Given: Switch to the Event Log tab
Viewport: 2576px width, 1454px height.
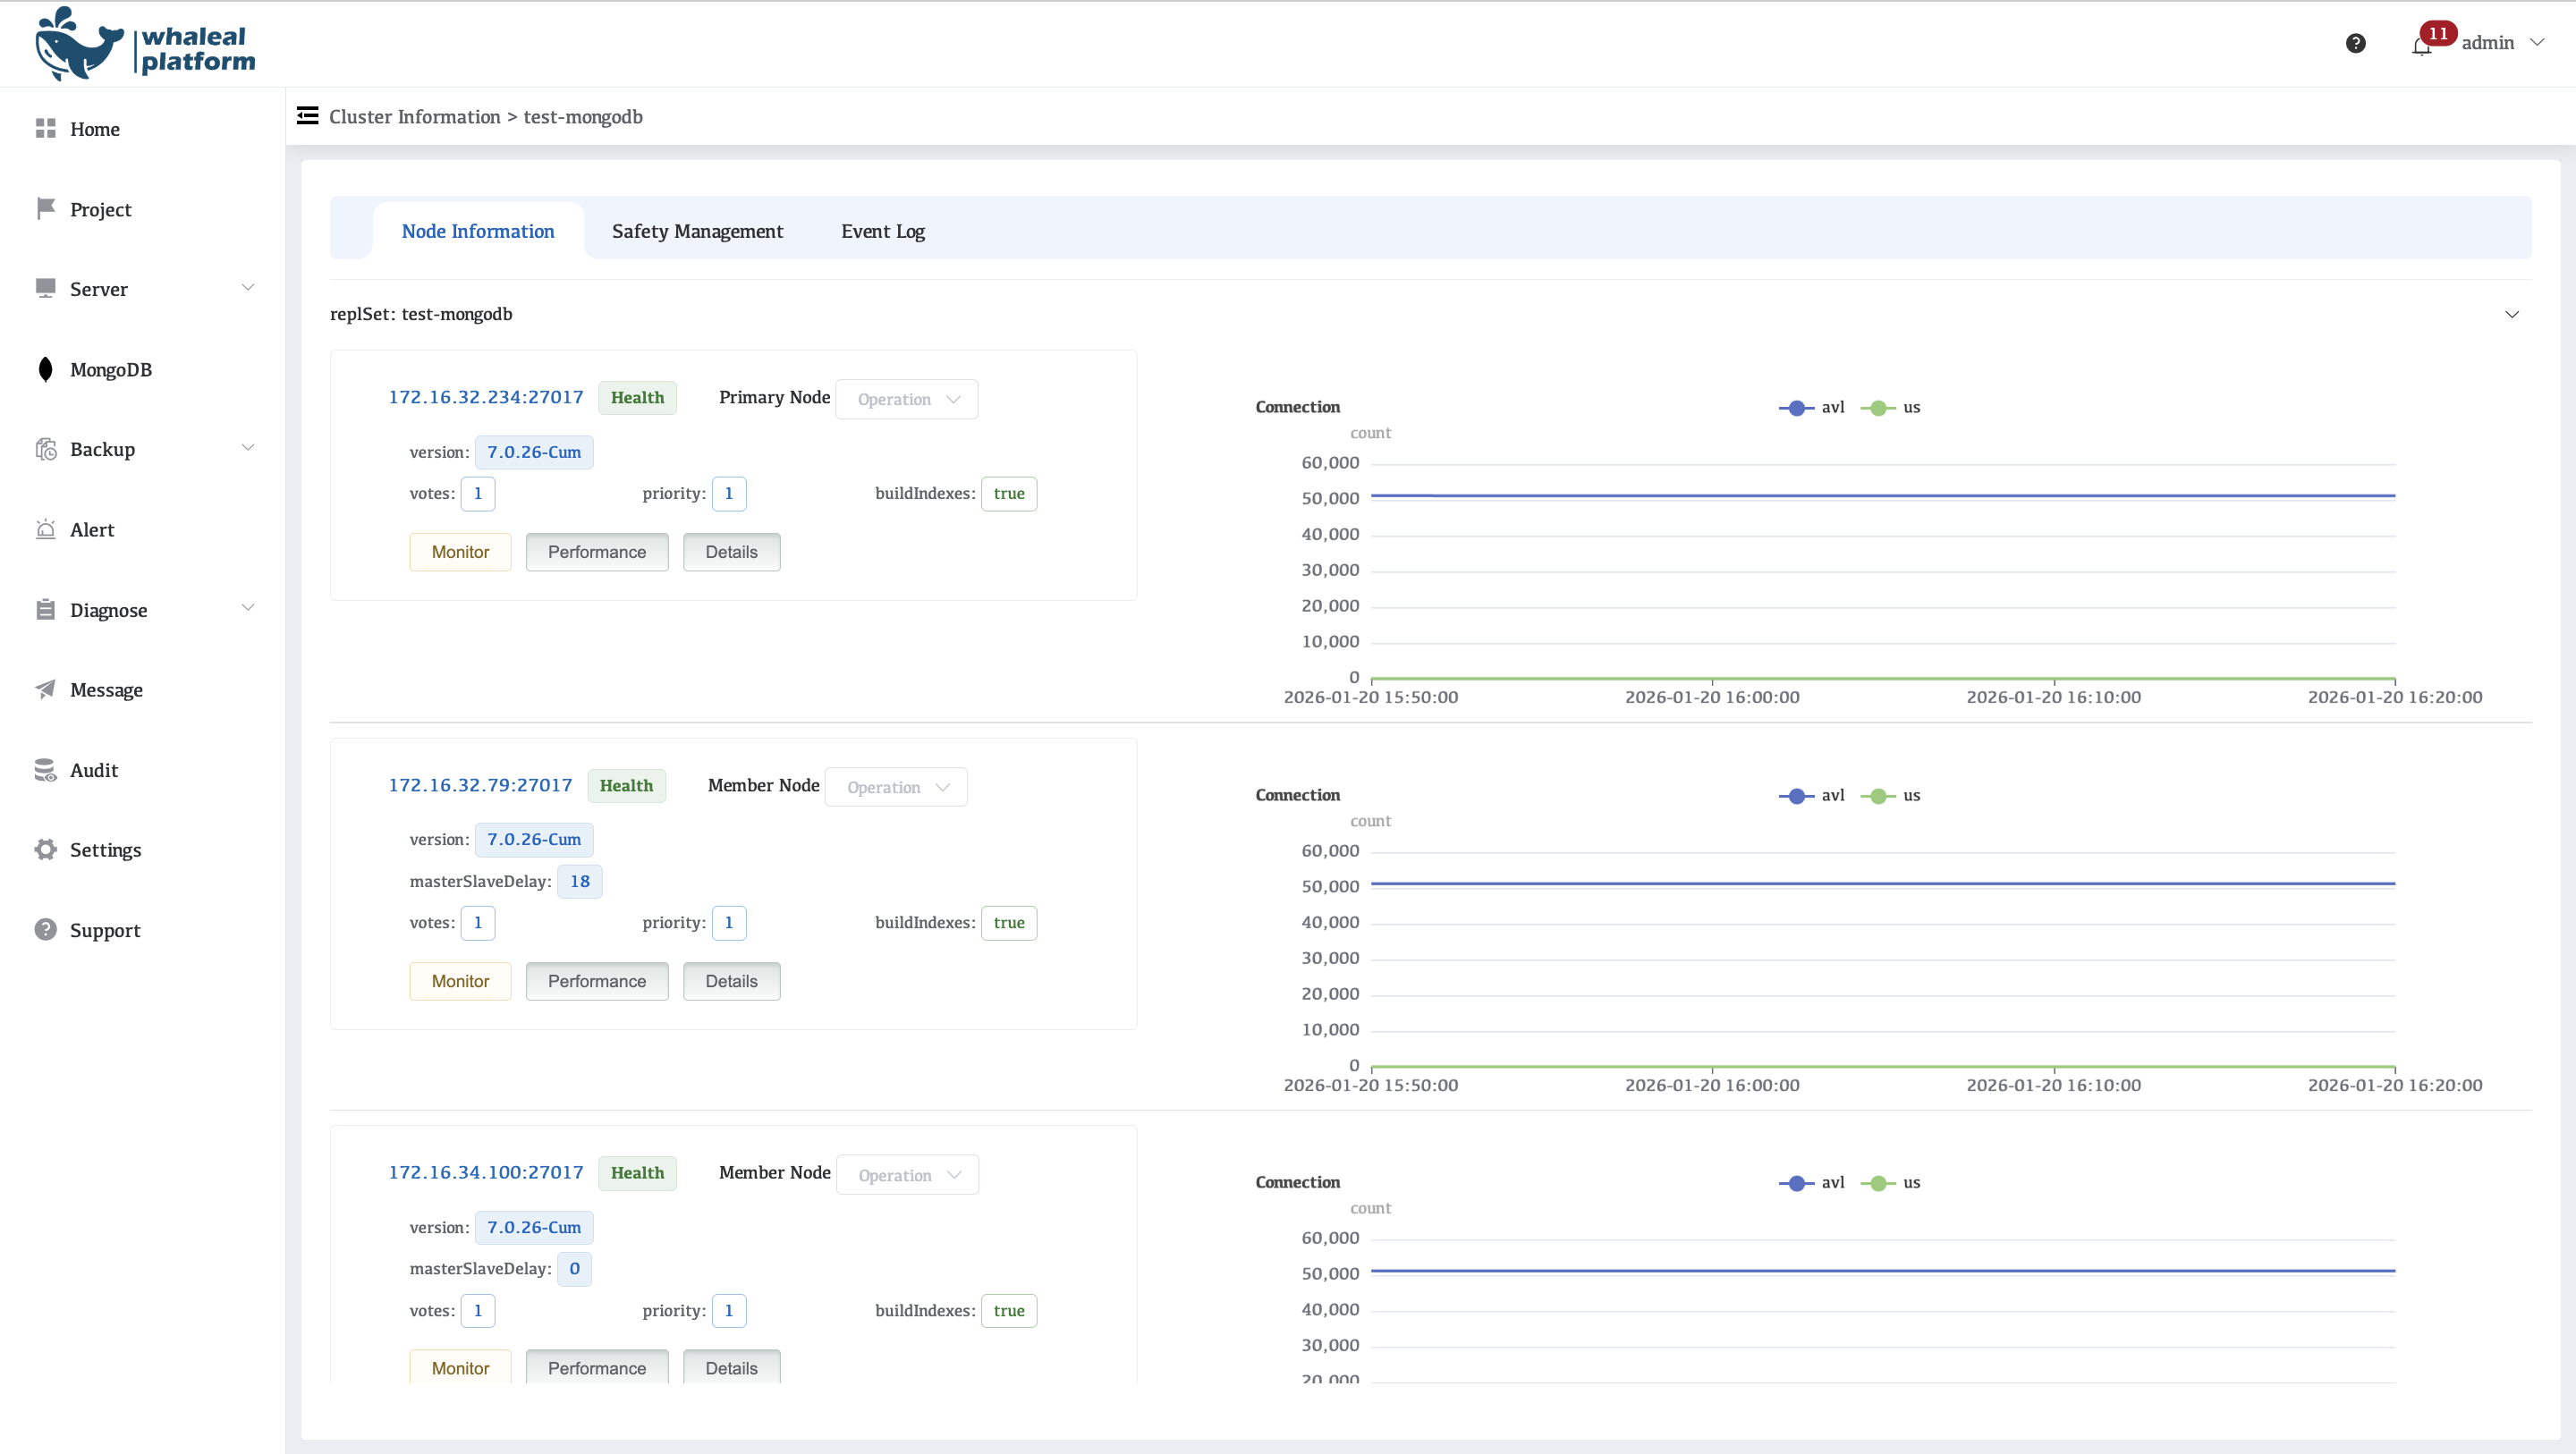Looking at the screenshot, I should (883, 231).
